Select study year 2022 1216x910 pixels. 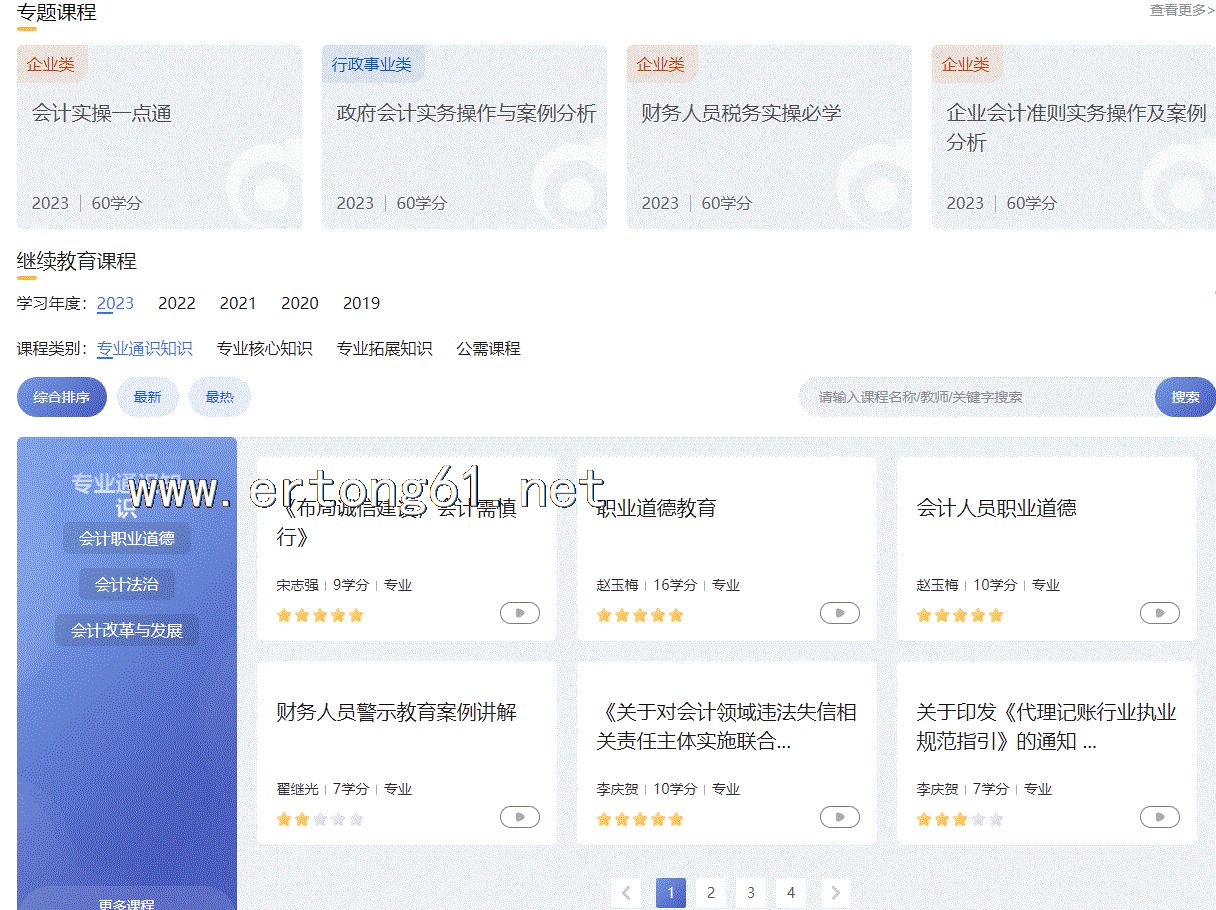(177, 303)
